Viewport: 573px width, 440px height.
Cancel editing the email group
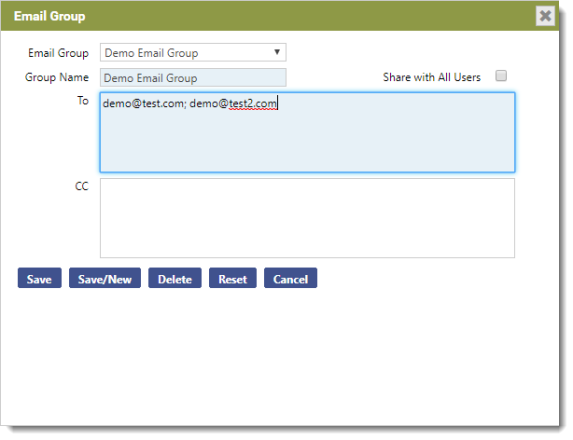click(291, 279)
